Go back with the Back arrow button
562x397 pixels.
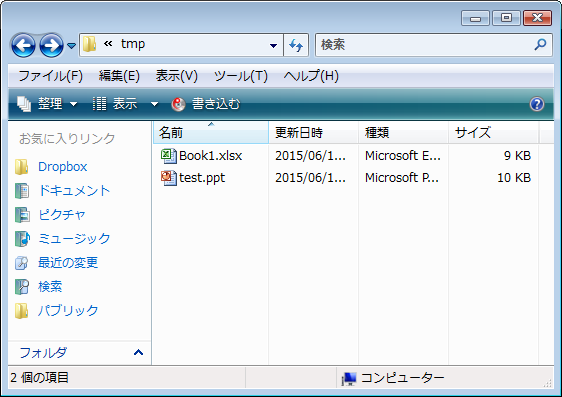point(23,46)
